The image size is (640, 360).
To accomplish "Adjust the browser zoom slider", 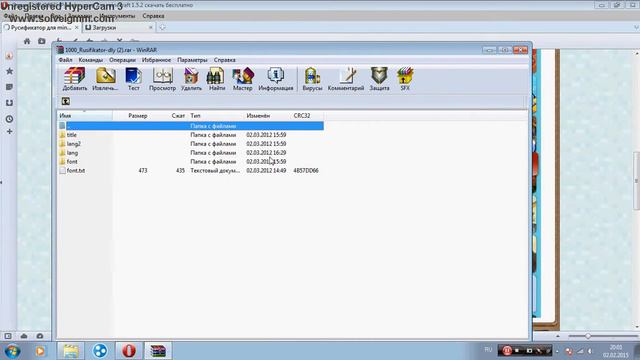I will point(588,336).
